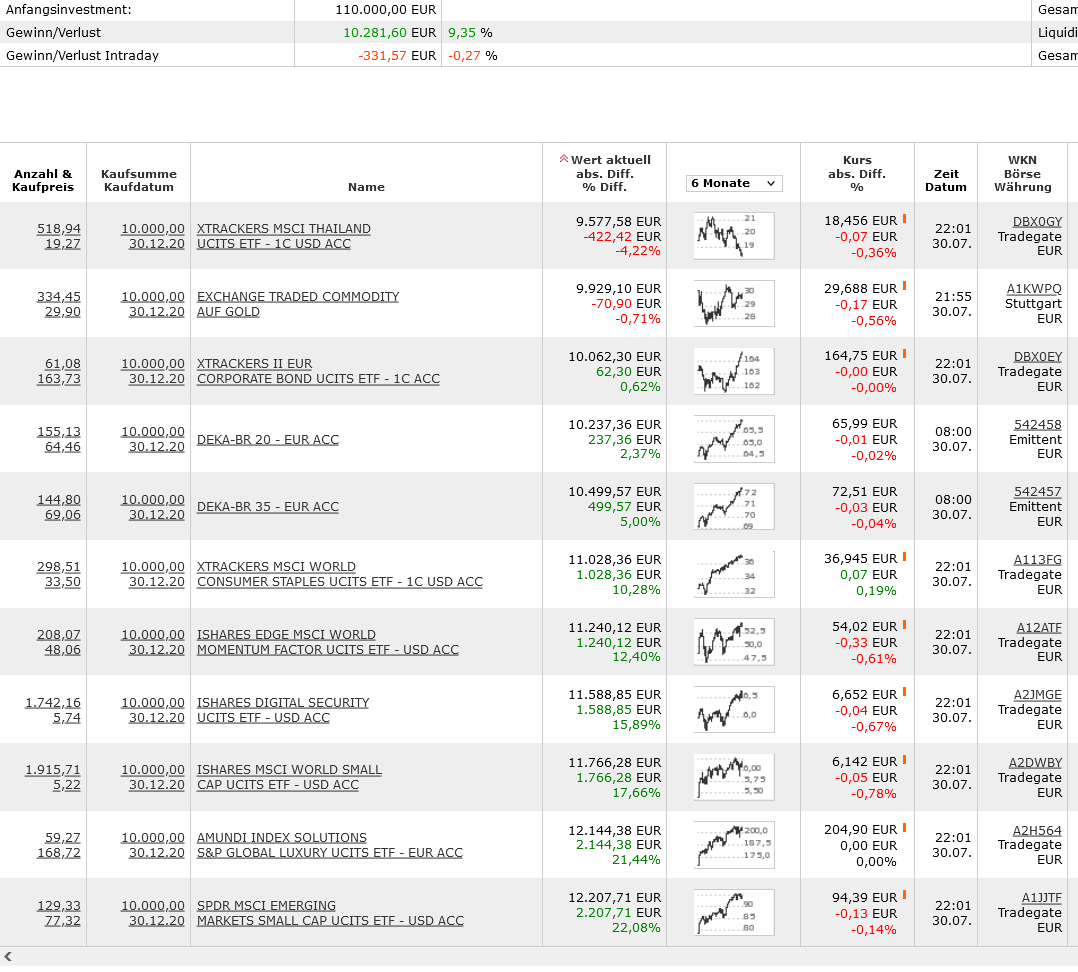
Task: Click purchase sum 10.000,00 in AMUNDI row
Action: point(153,837)
